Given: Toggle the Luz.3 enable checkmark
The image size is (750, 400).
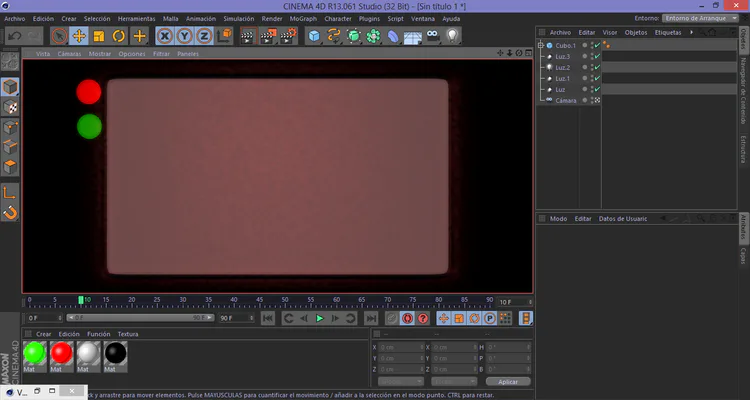Looking at the screenshot, I should point(597,56).
